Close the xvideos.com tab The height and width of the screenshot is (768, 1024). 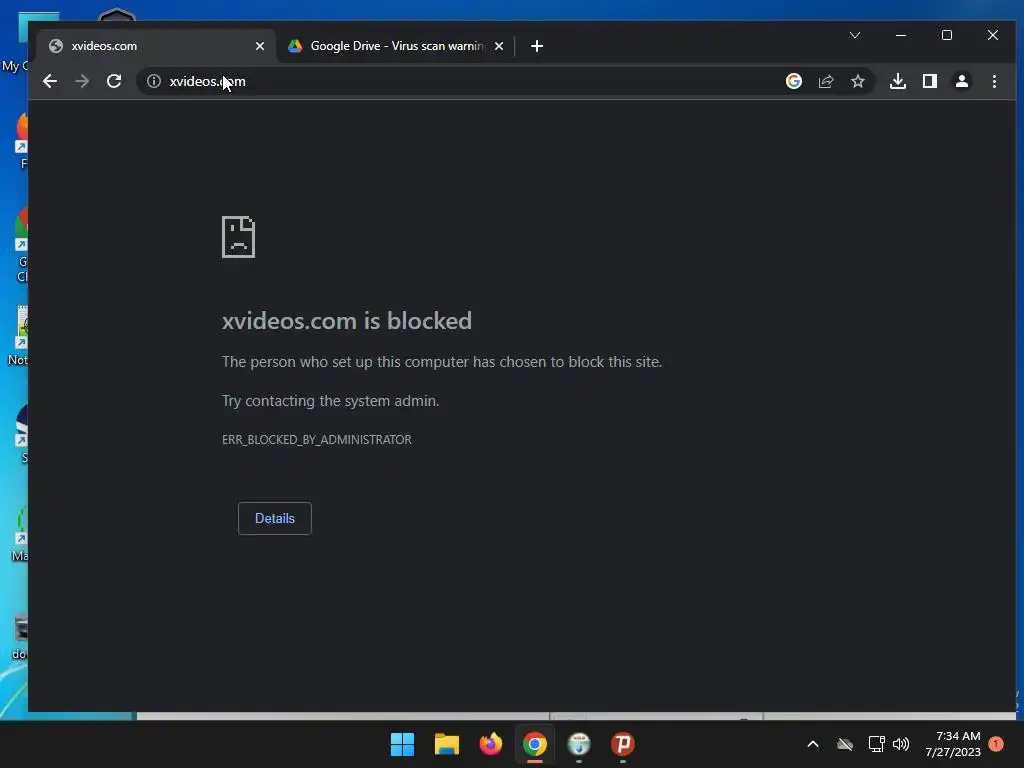(260, 46)
